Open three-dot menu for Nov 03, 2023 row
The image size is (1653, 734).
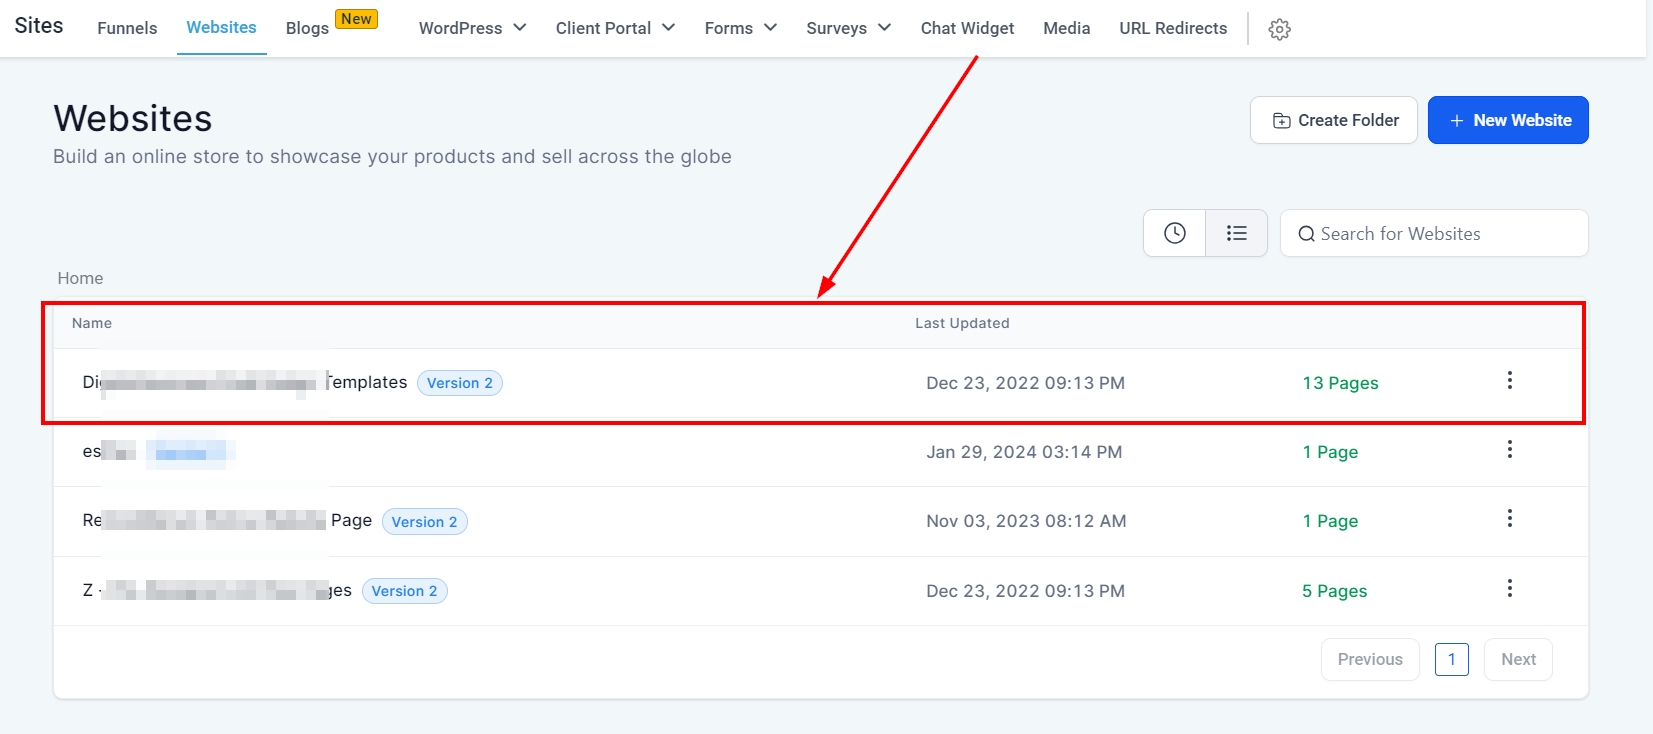coord(1509,519)
